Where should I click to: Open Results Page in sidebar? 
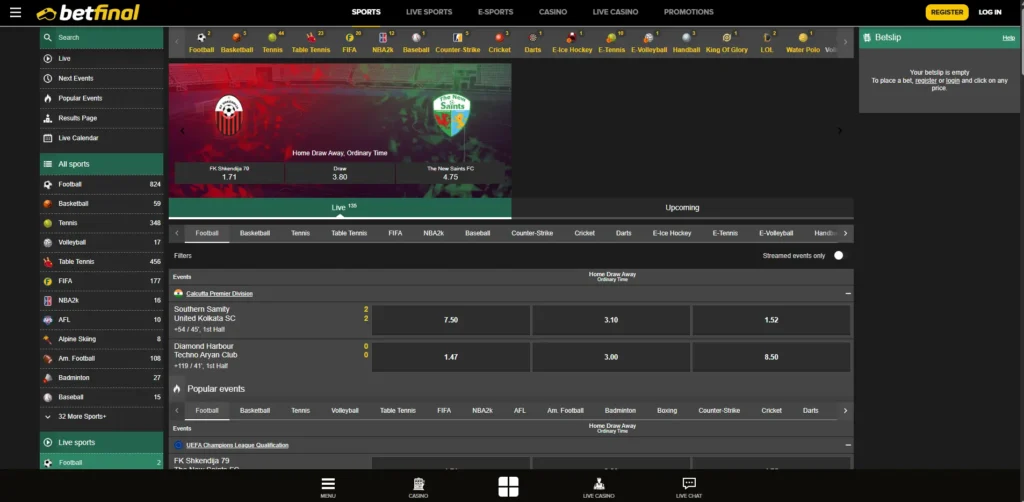coord(102,118)
